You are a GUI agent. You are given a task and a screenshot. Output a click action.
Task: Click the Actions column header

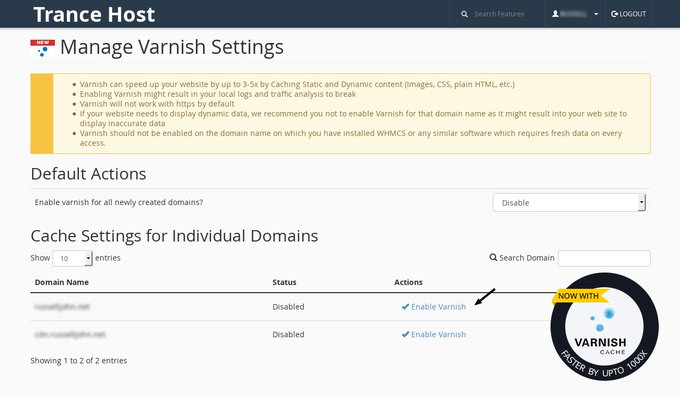(408, 282)
